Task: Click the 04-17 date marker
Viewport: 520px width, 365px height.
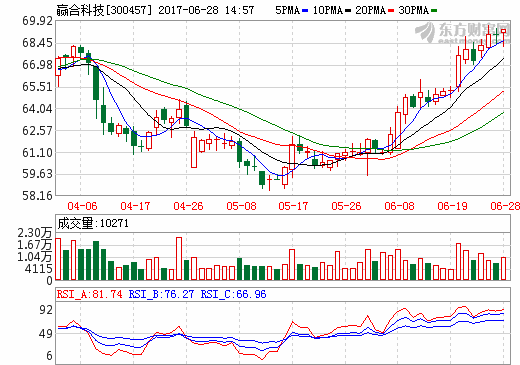Action: [x=135, y=206]
